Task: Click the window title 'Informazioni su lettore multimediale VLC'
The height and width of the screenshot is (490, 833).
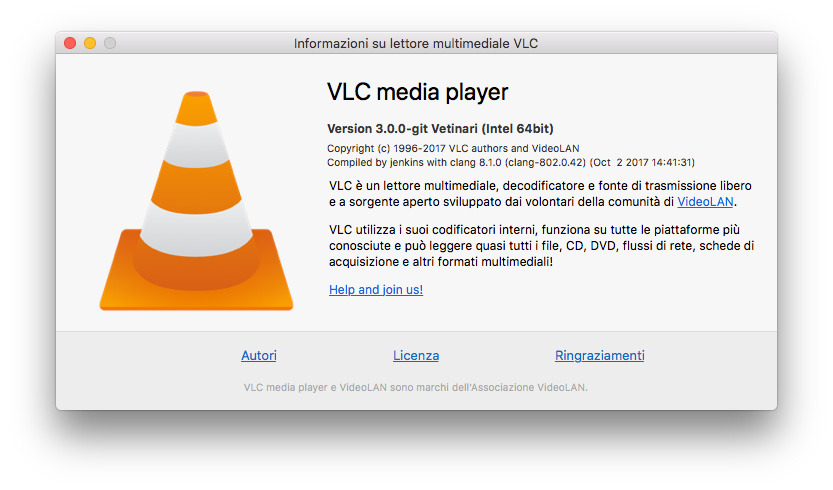Action: (416, 43)
